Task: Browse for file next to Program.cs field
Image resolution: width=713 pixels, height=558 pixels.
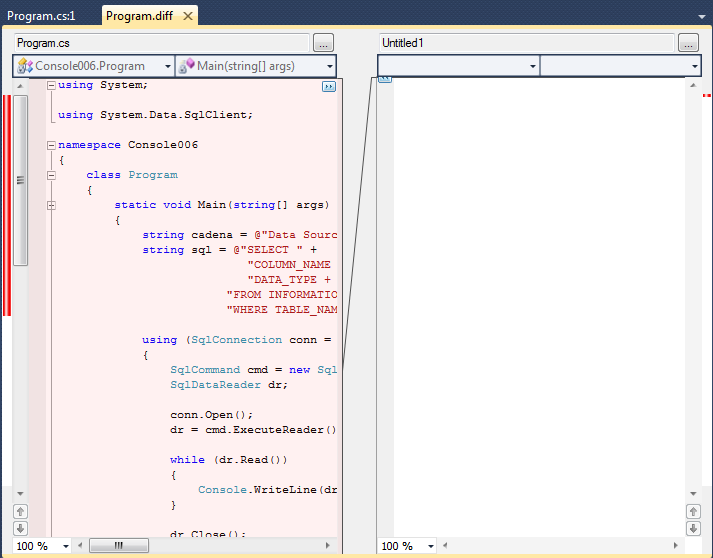Action: point(323,43)
